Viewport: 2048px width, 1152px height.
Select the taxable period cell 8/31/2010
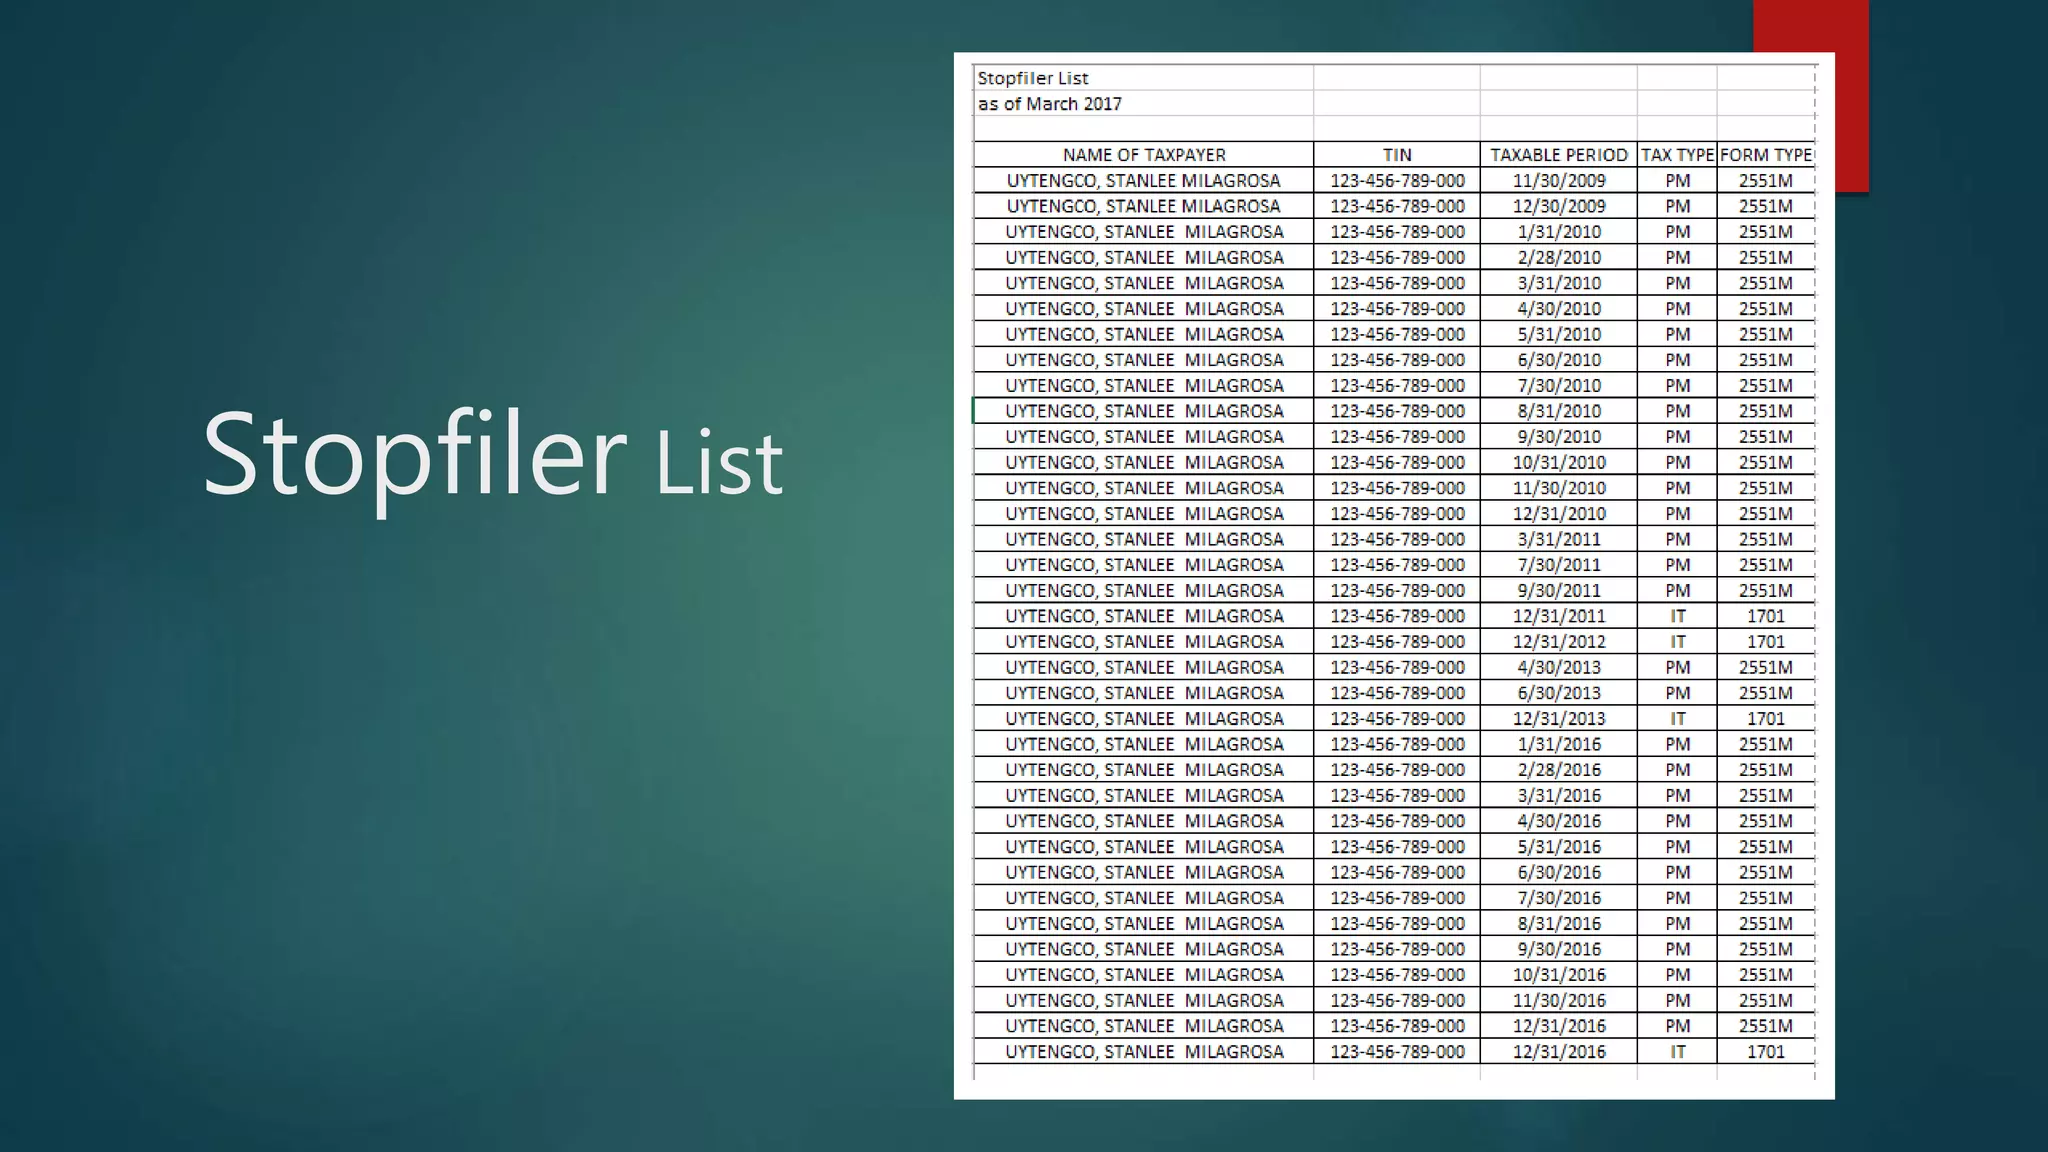point(1558,411)
